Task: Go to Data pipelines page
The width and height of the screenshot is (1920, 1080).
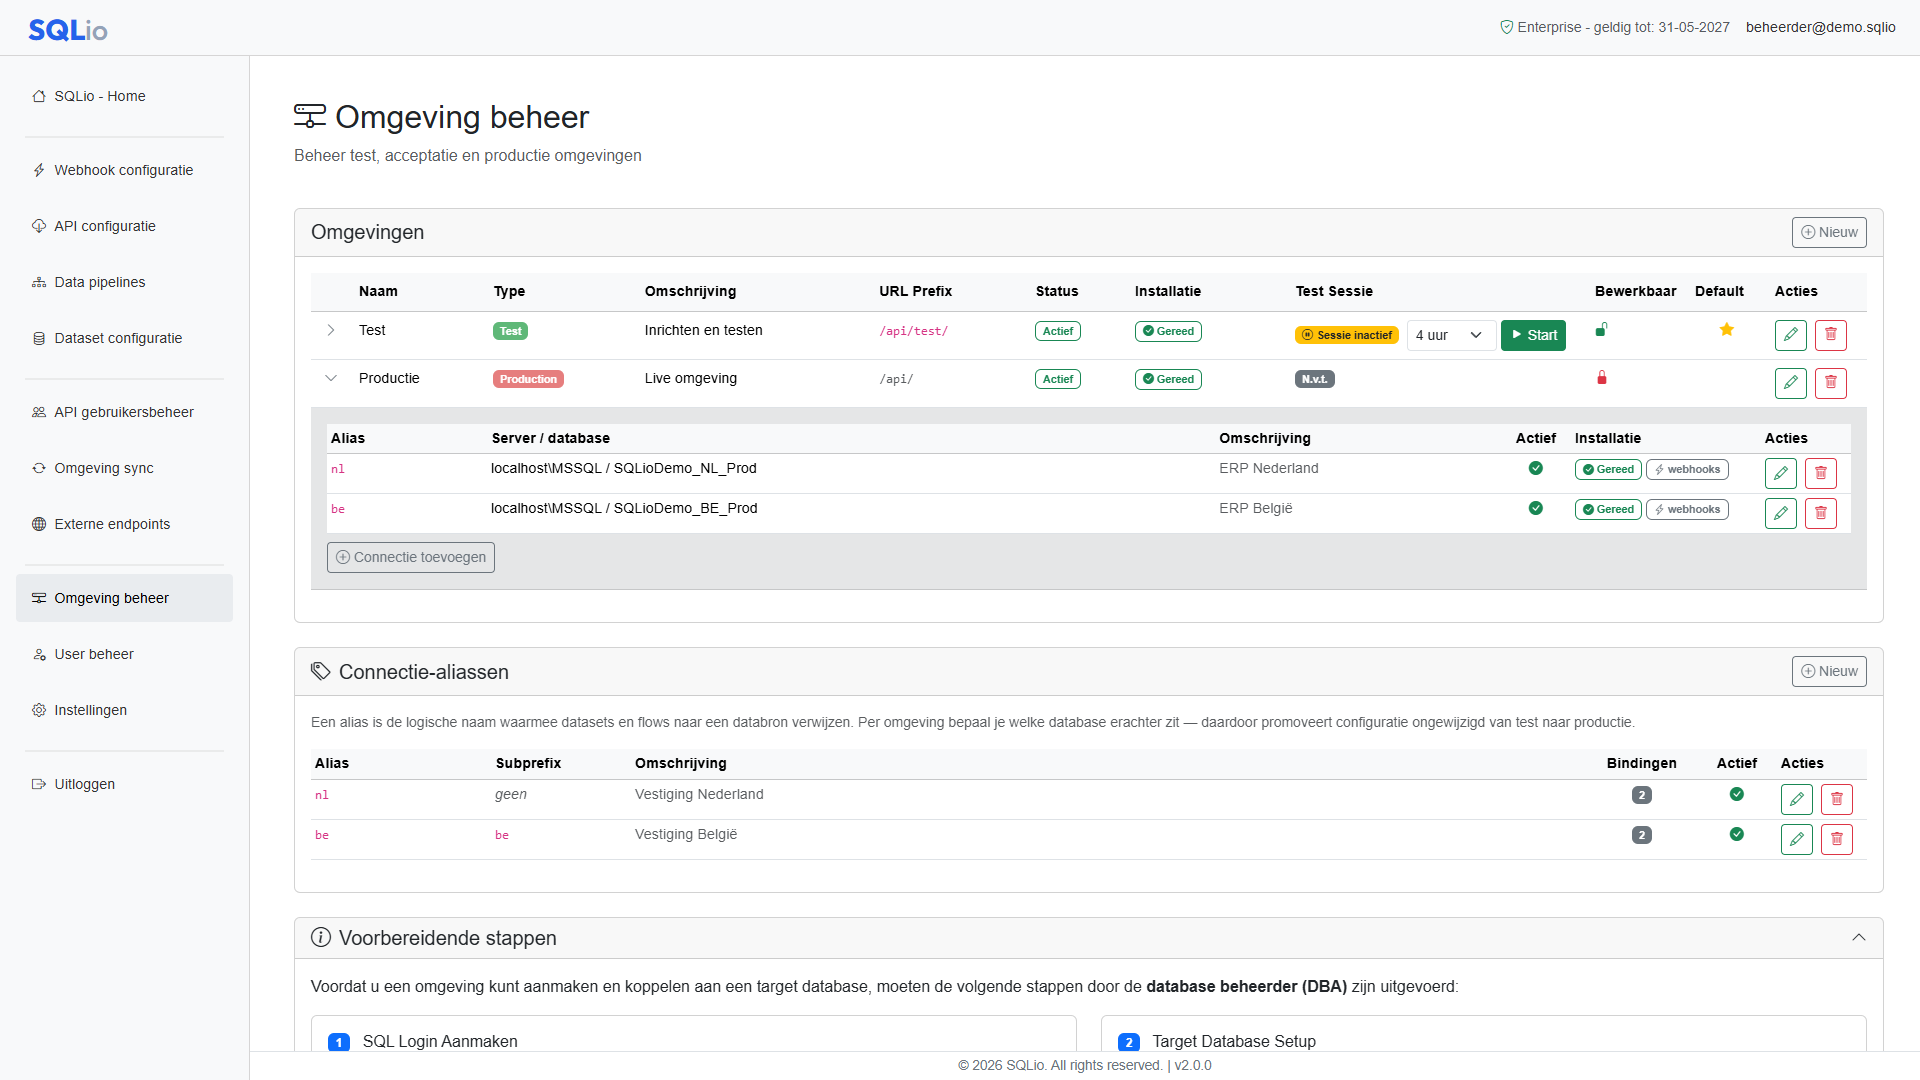Action: click(x=124, y=282)
